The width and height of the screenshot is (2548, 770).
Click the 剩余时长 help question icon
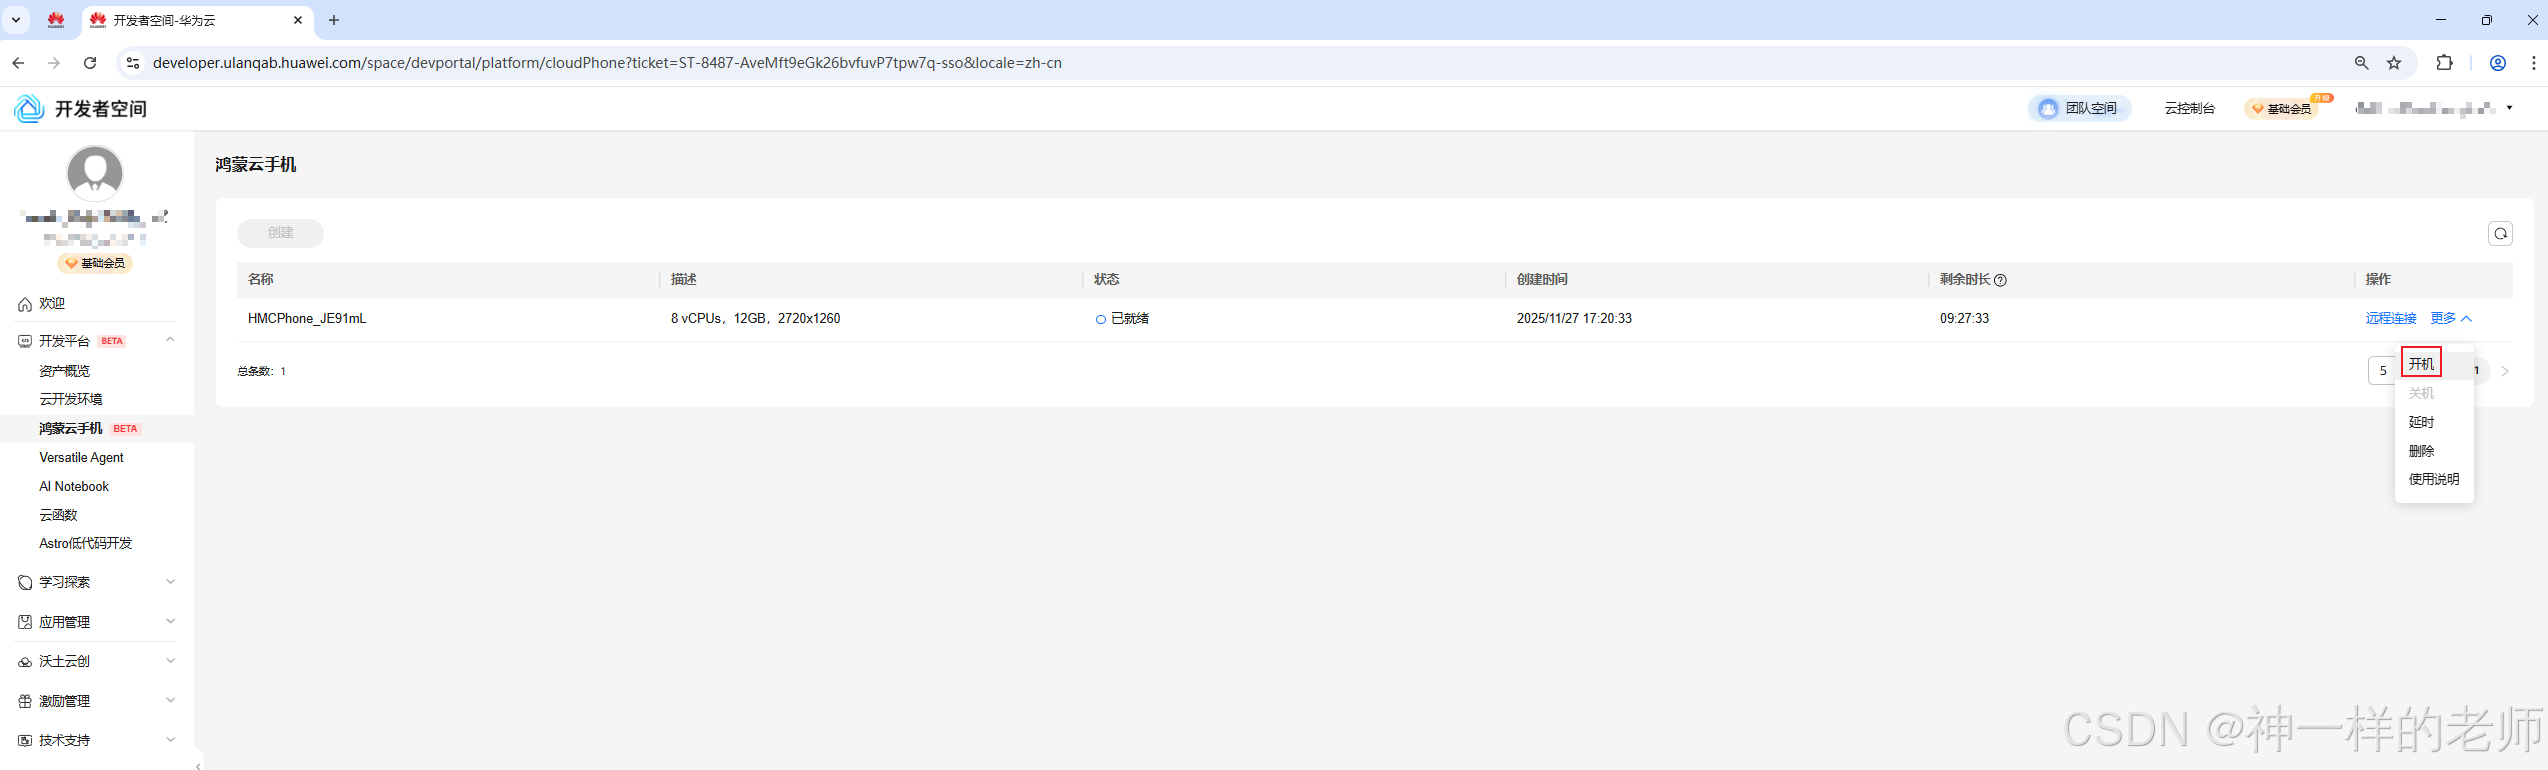[x=2000, y=280]
